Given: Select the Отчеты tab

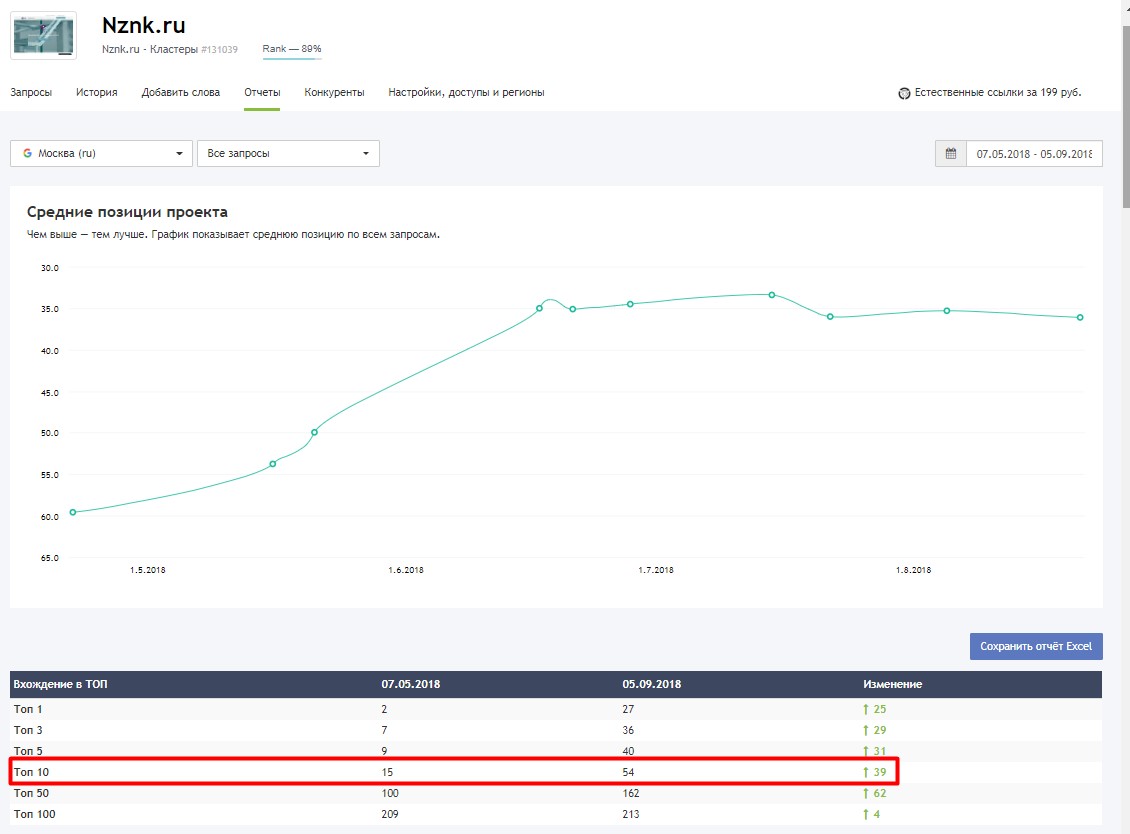Looking at the screenshot, I should pos(262,92).
